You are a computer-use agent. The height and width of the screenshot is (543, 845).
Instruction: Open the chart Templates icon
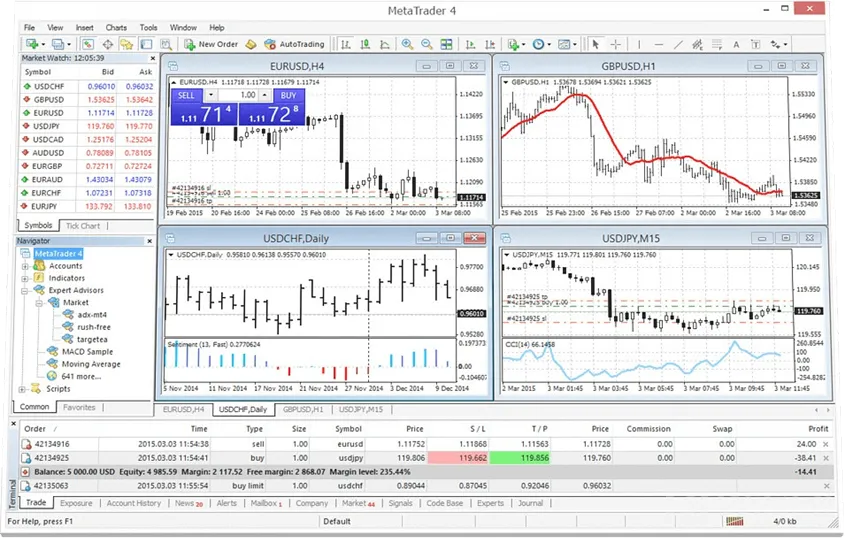coord(564,44)
